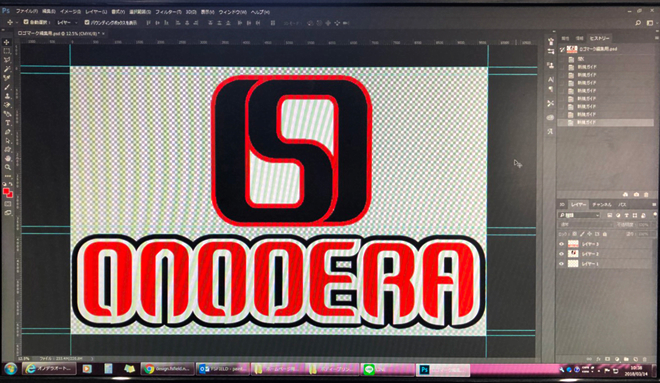This screenshot has height=383, width=660.
Task: Select the Rectangular Marquee tool
Action: tap(7, 51)
